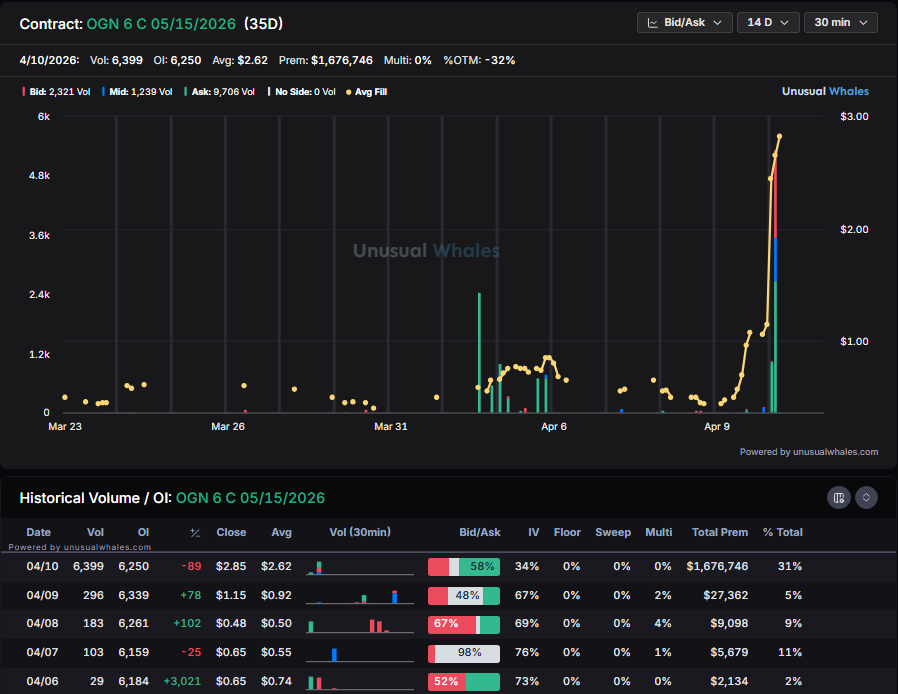Open the 14 D timeframe dropdown
Screen dimensions: 898x694
tap(768, 22)
